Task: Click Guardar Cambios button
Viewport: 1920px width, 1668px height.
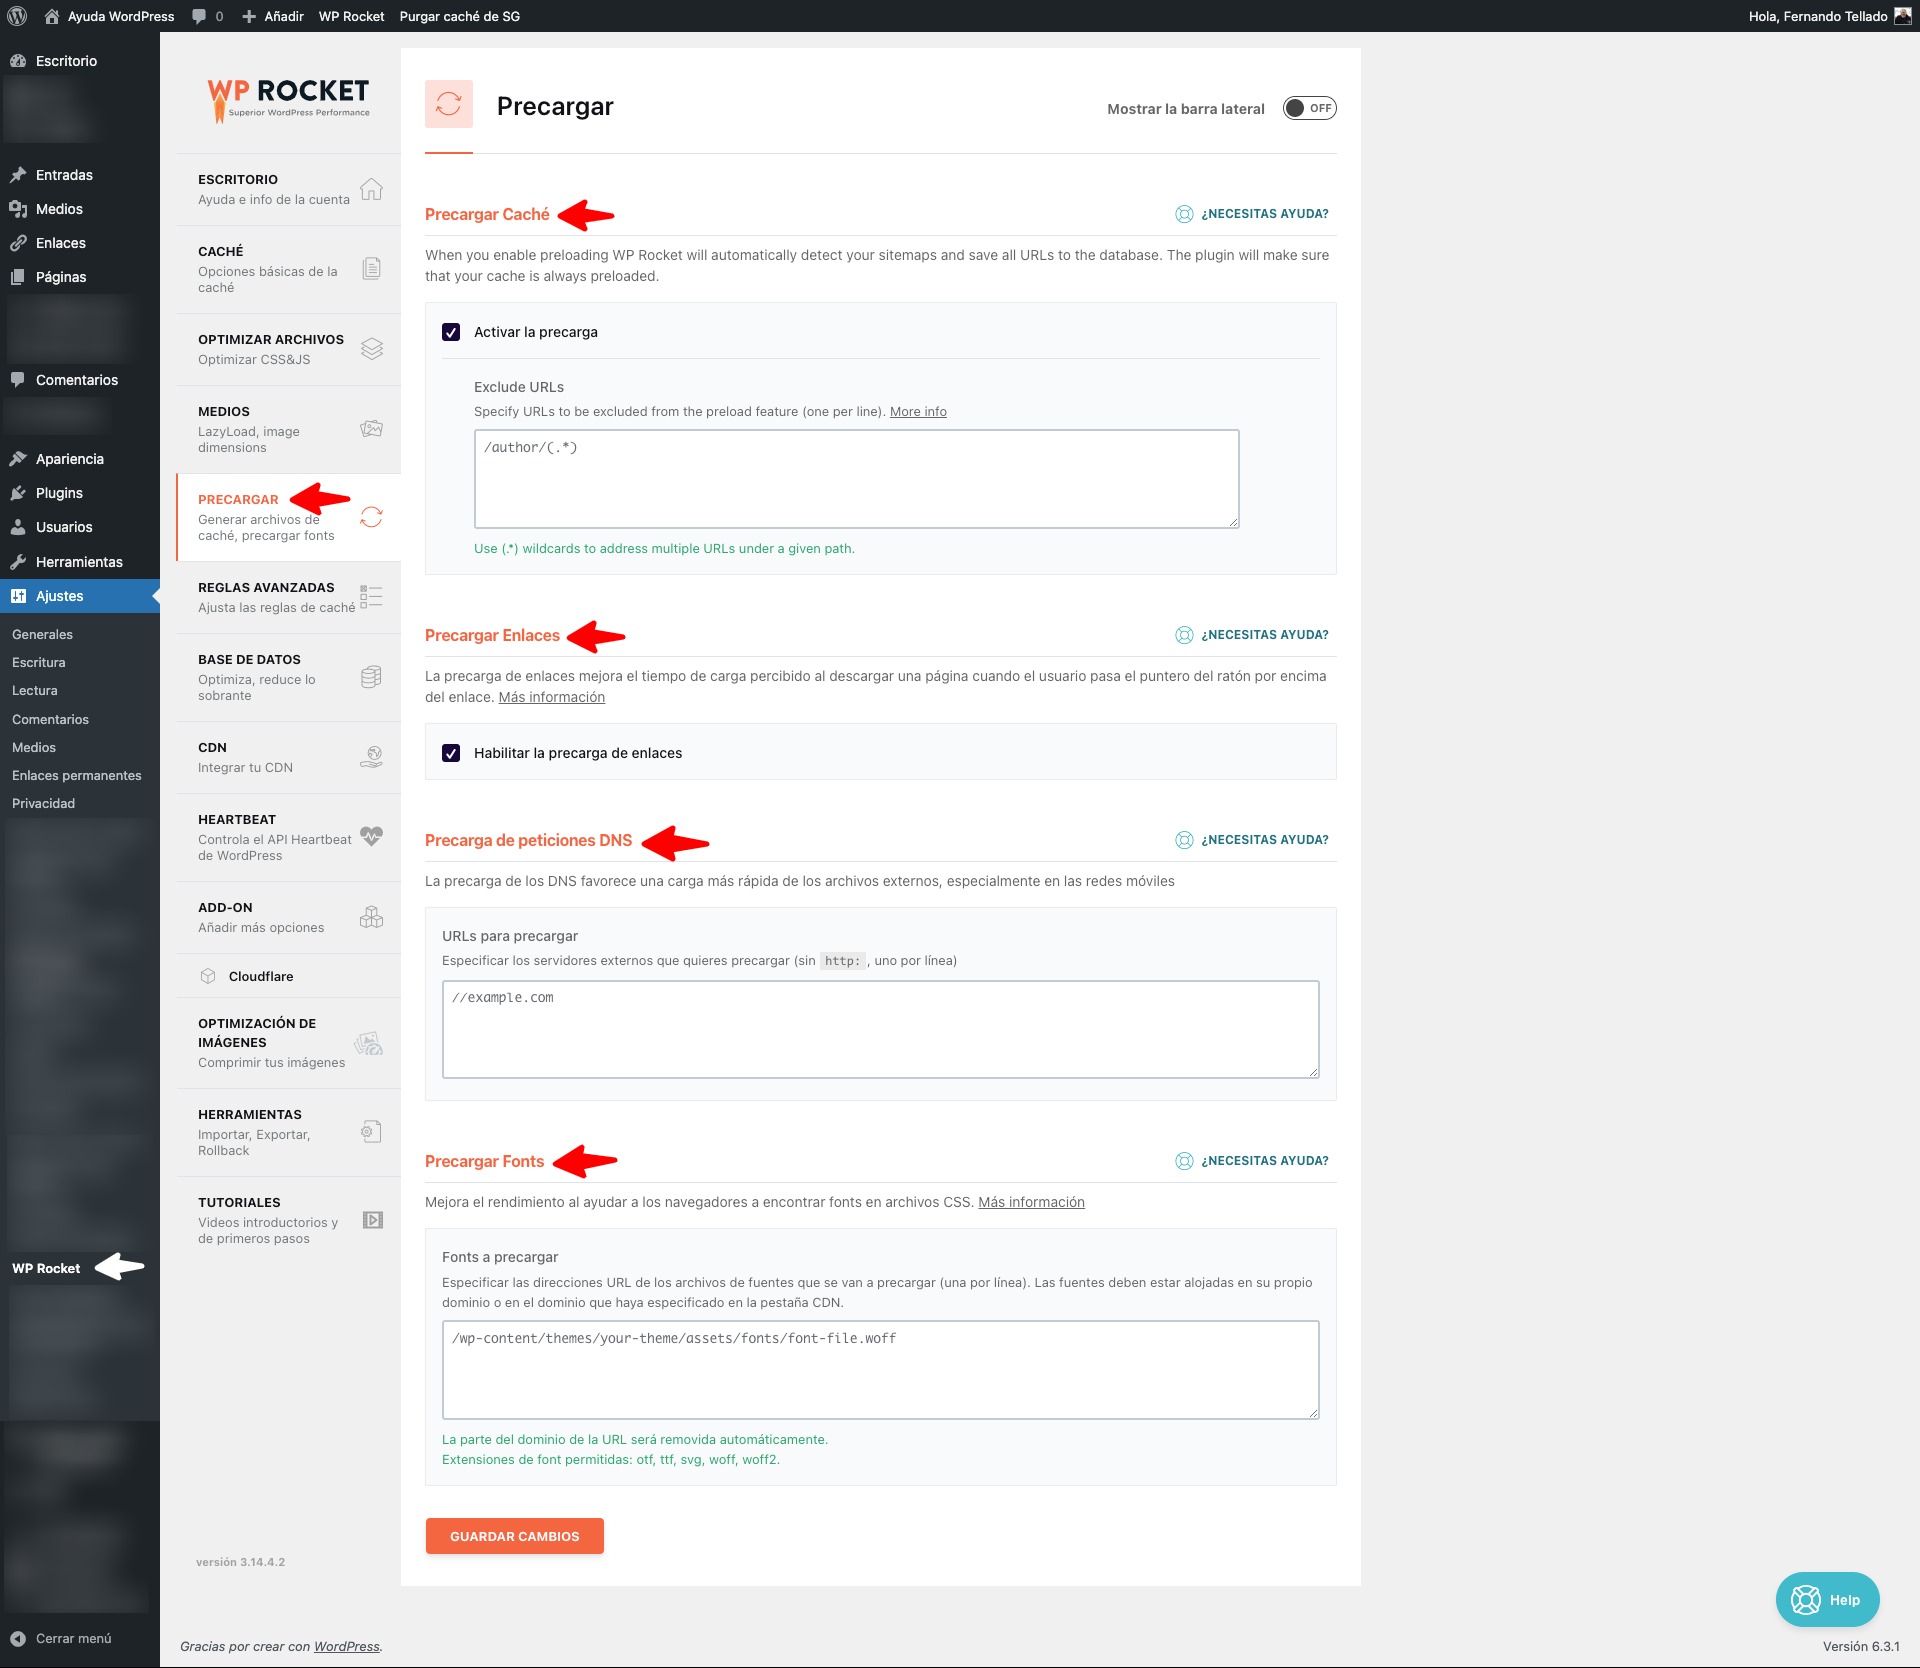Action: [514, 1536]
